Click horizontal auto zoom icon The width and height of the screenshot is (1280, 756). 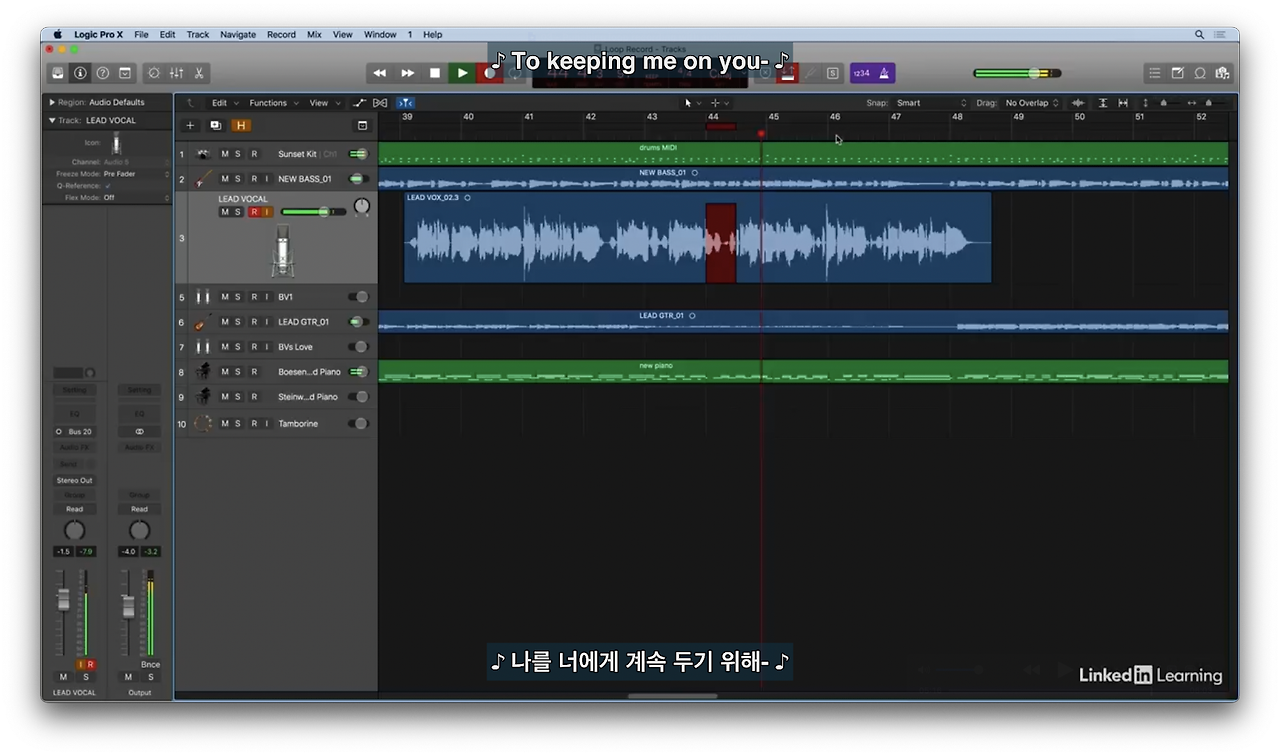tap(1123, 103)
